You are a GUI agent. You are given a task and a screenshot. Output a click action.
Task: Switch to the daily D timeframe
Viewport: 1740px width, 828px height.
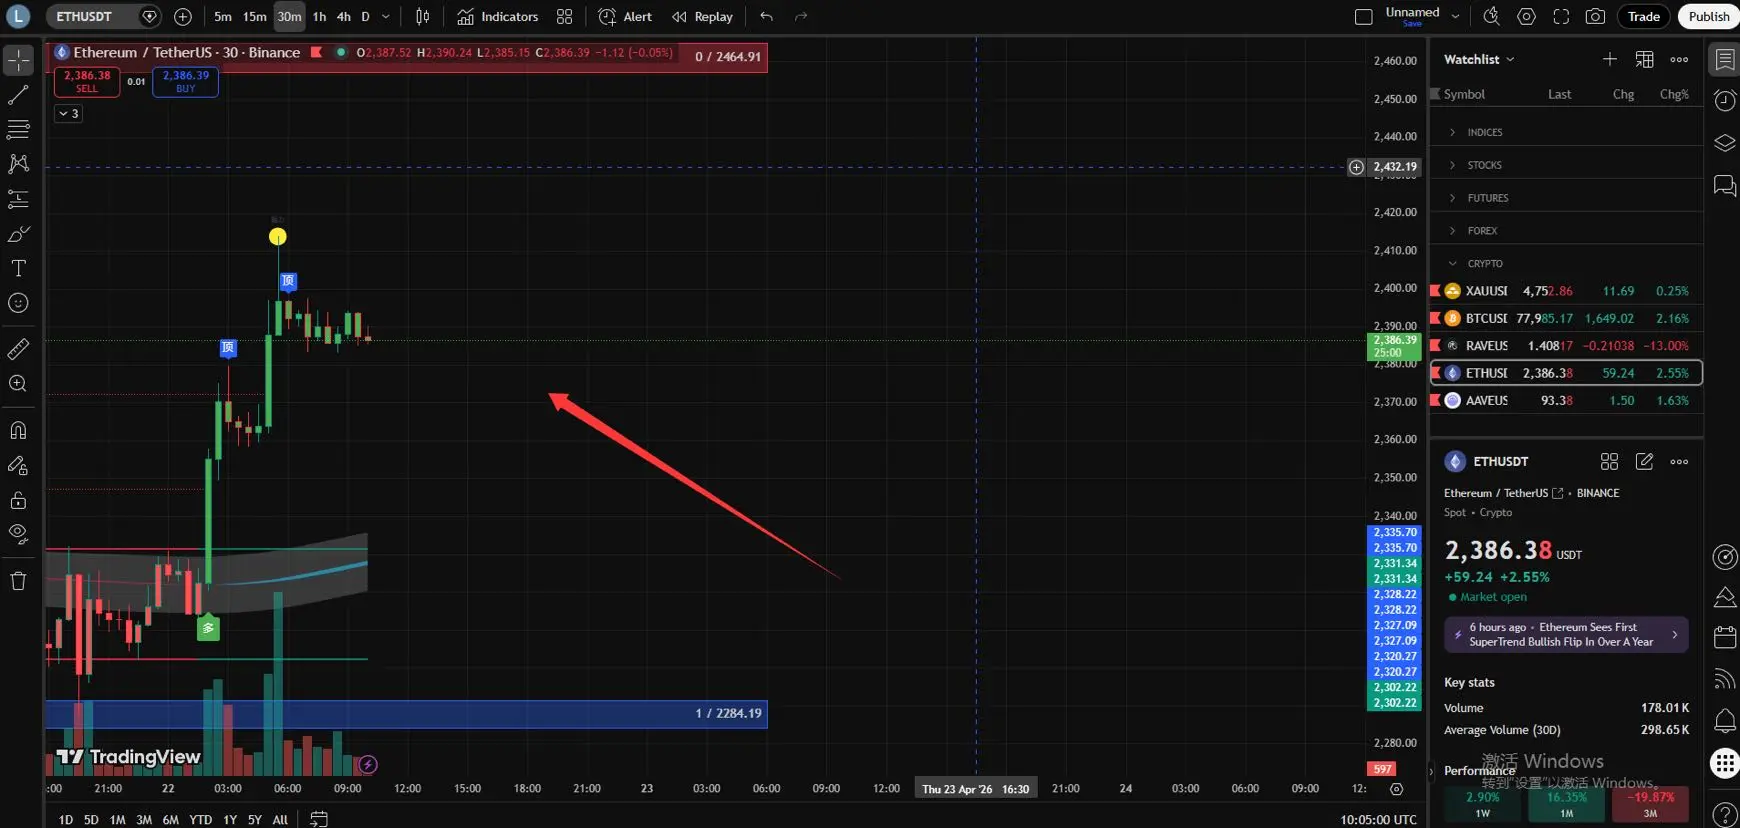point(365,17)
